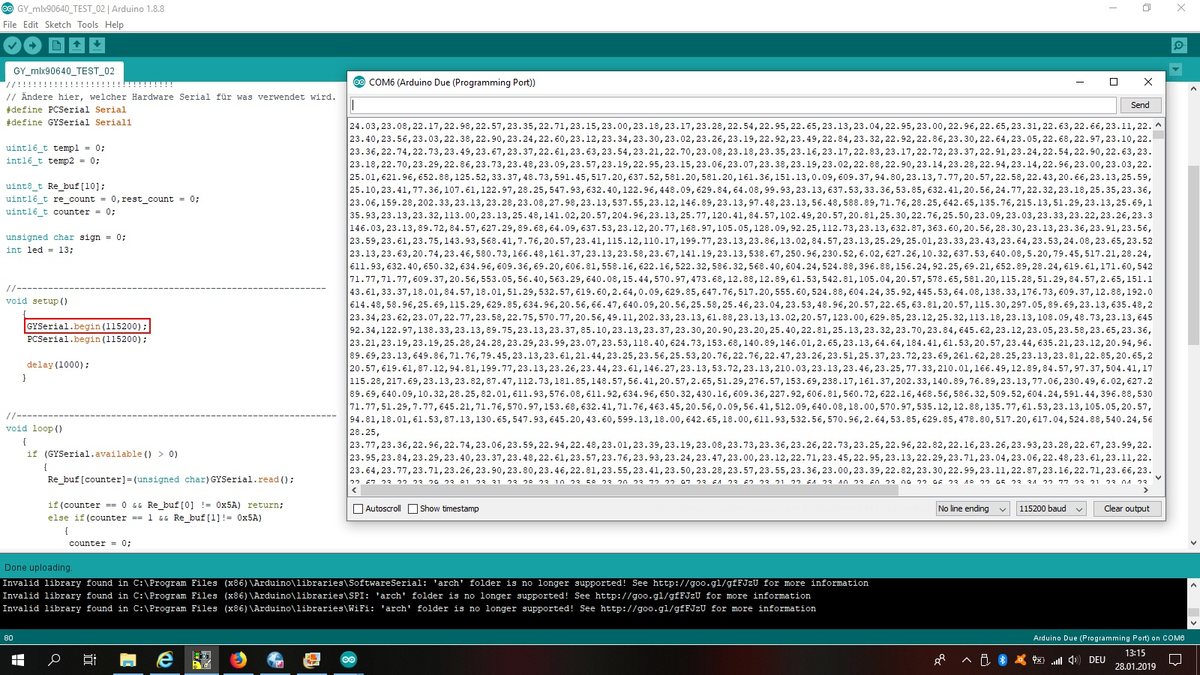Image resolution: width=1200 pixels, height=675 pixels.
Task: Open the Edit menu
Action: coord(31,24)
